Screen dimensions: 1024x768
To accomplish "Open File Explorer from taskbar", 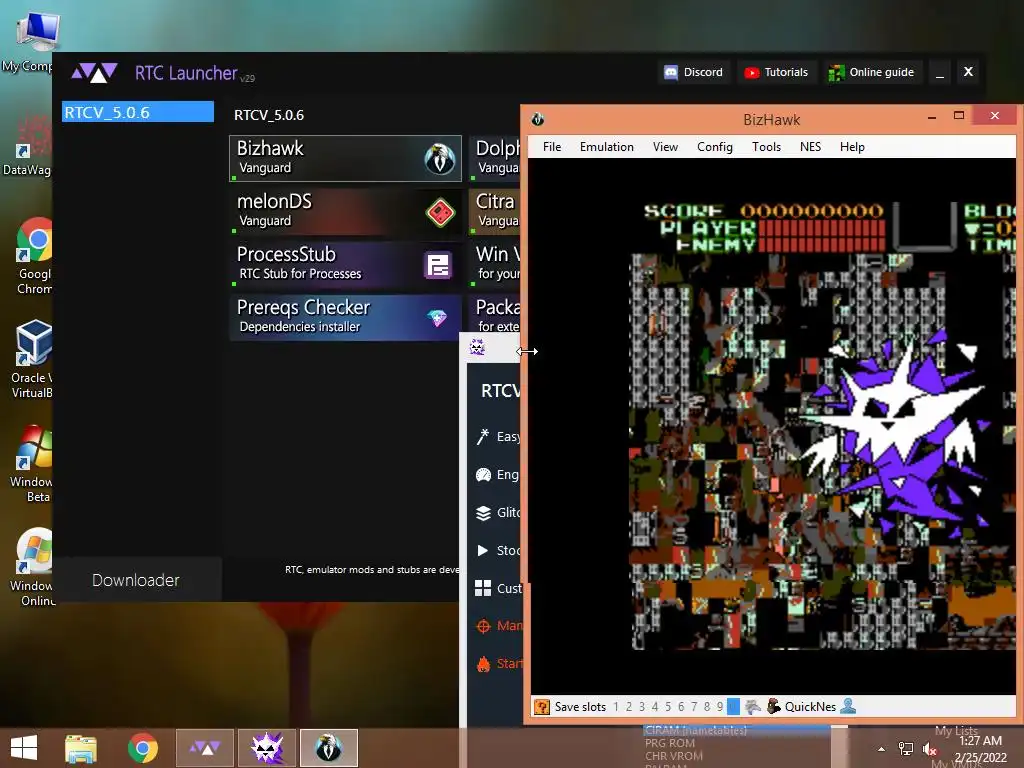I will click(81, 748).
